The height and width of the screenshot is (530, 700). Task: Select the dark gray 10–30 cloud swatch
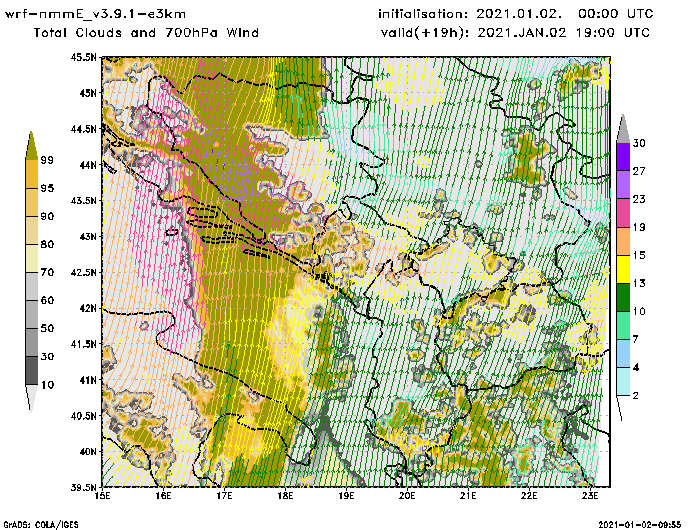click(x=31, y=370)
